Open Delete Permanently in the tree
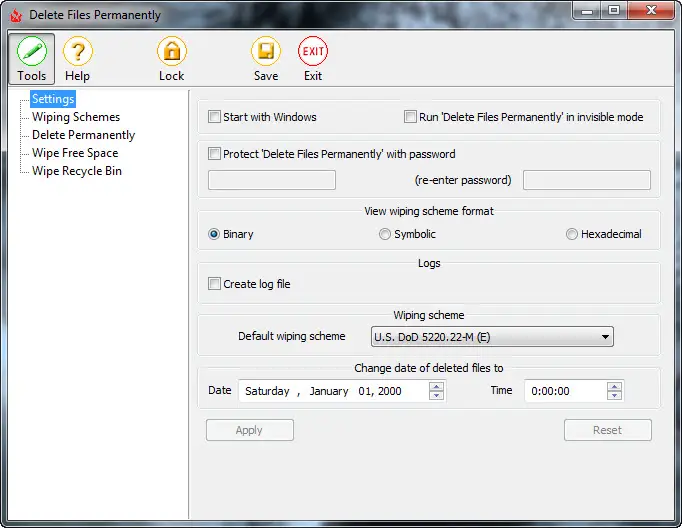Image resolution: width=682 pixels, height=528 pixels. pyautogui.click(x=84, y=135)
